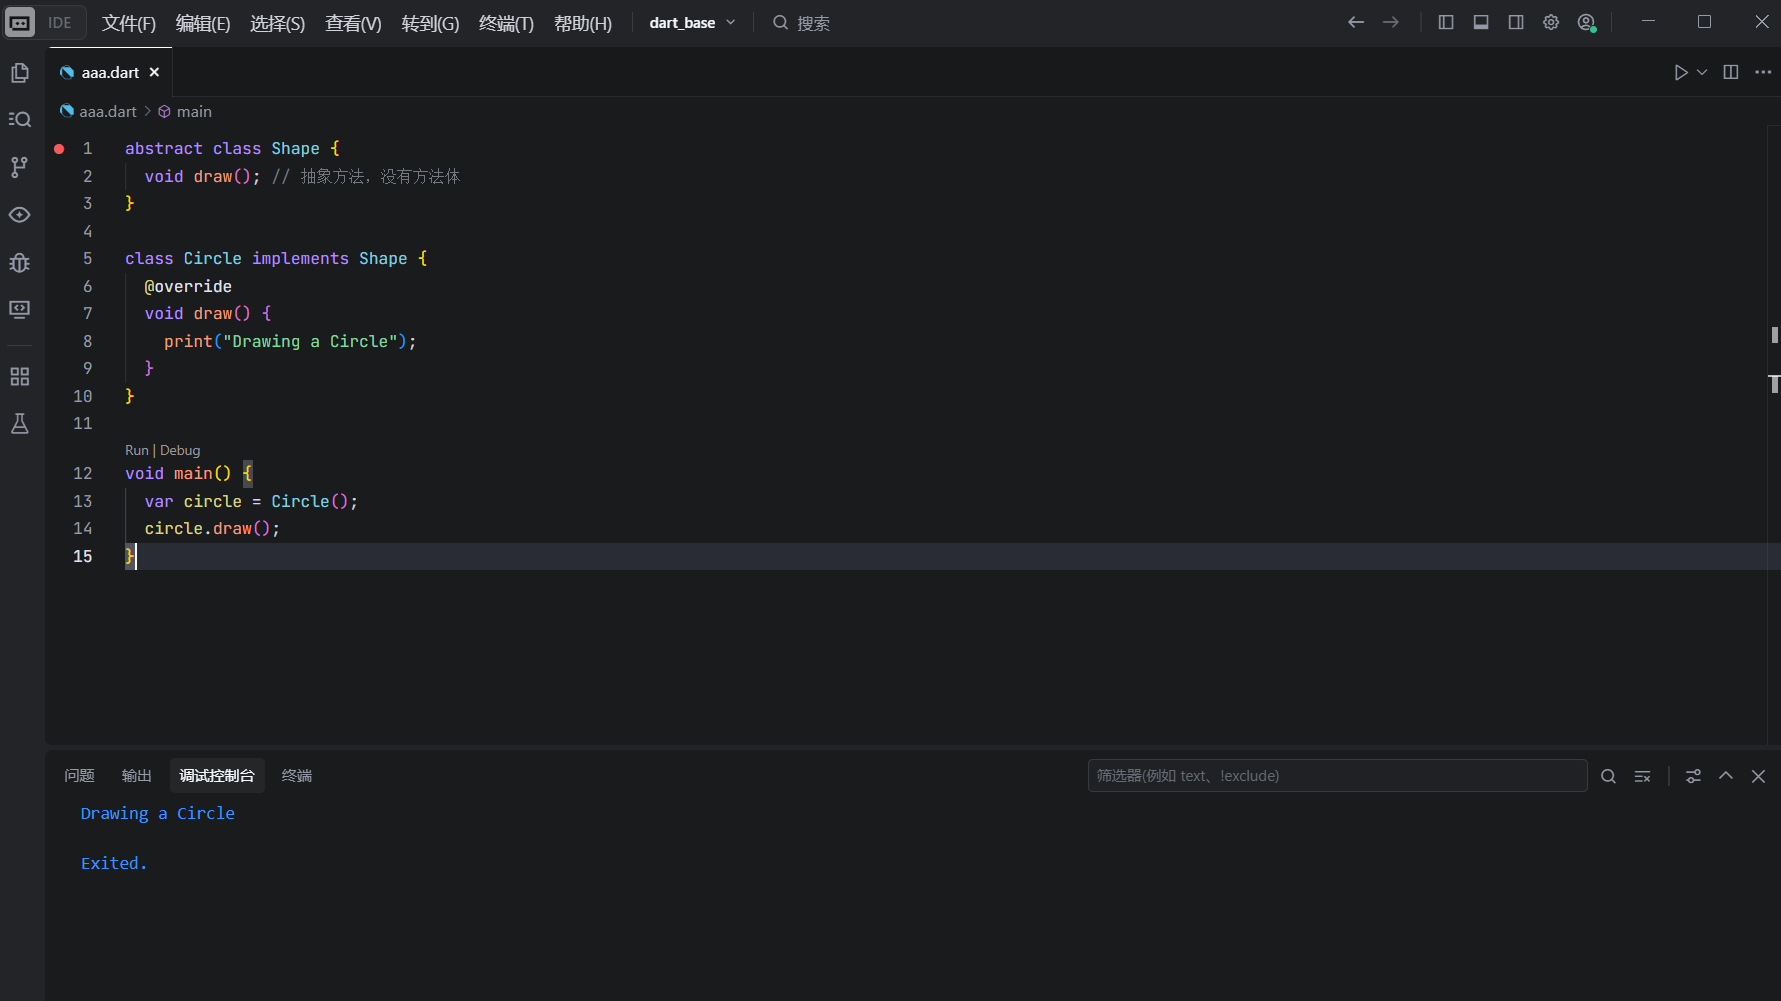This screenshot has width=1781, height=1001.
Task: Open the Extensions grid icon
Action: tap(20, 376)
